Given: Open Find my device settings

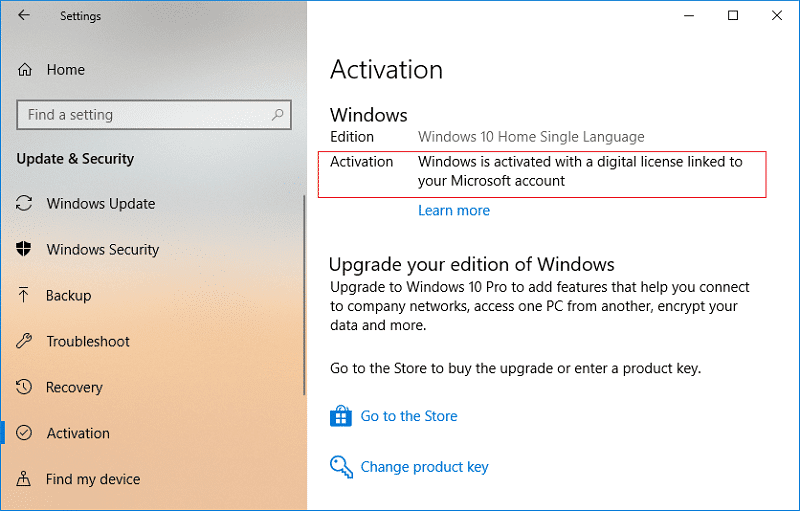Looking at the screenshot, I should [93, 480].
